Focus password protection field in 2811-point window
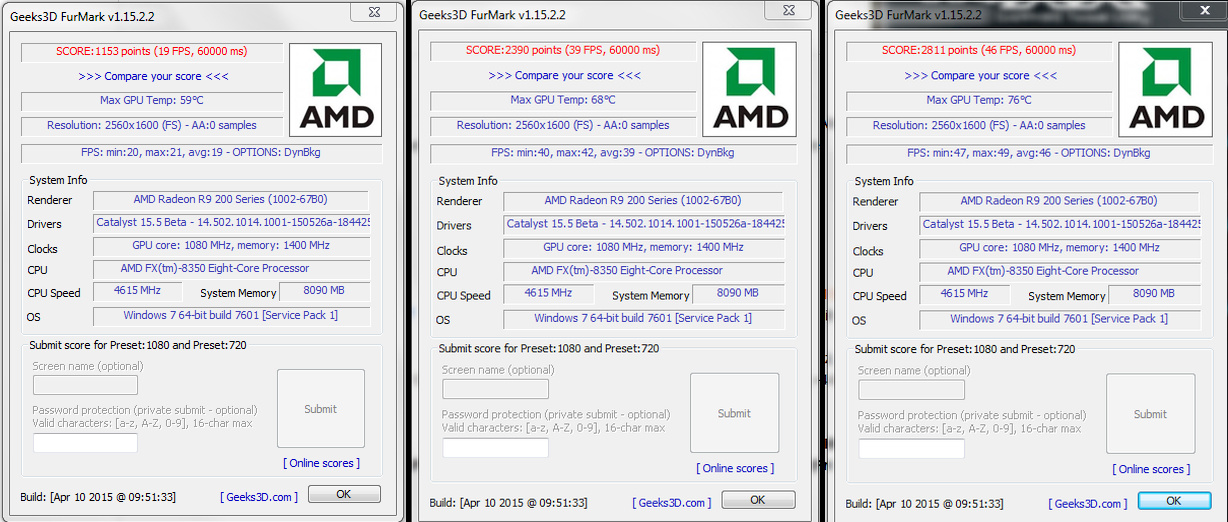Viewport: 1228px width, 522px height. point(912,449)
